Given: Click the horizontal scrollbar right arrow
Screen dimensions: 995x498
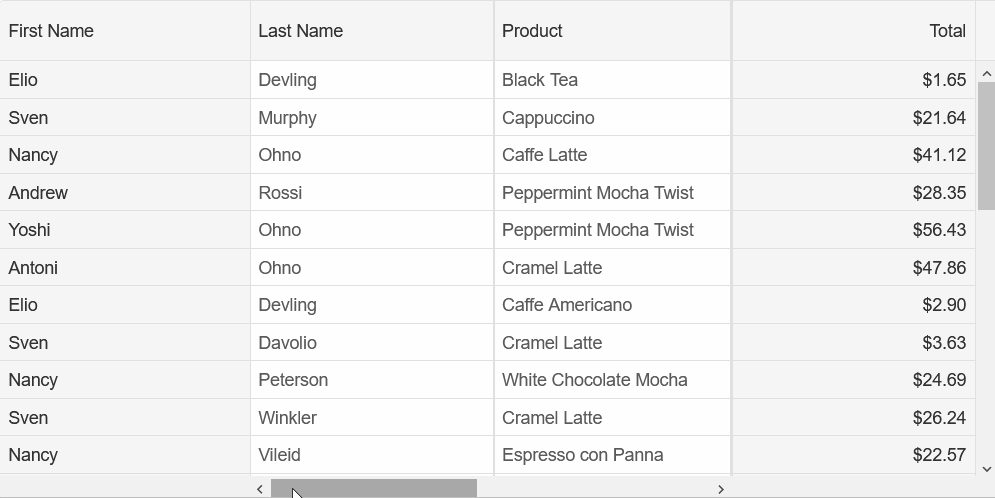Looking at the screenshot, I should click(x=721, y=488).
